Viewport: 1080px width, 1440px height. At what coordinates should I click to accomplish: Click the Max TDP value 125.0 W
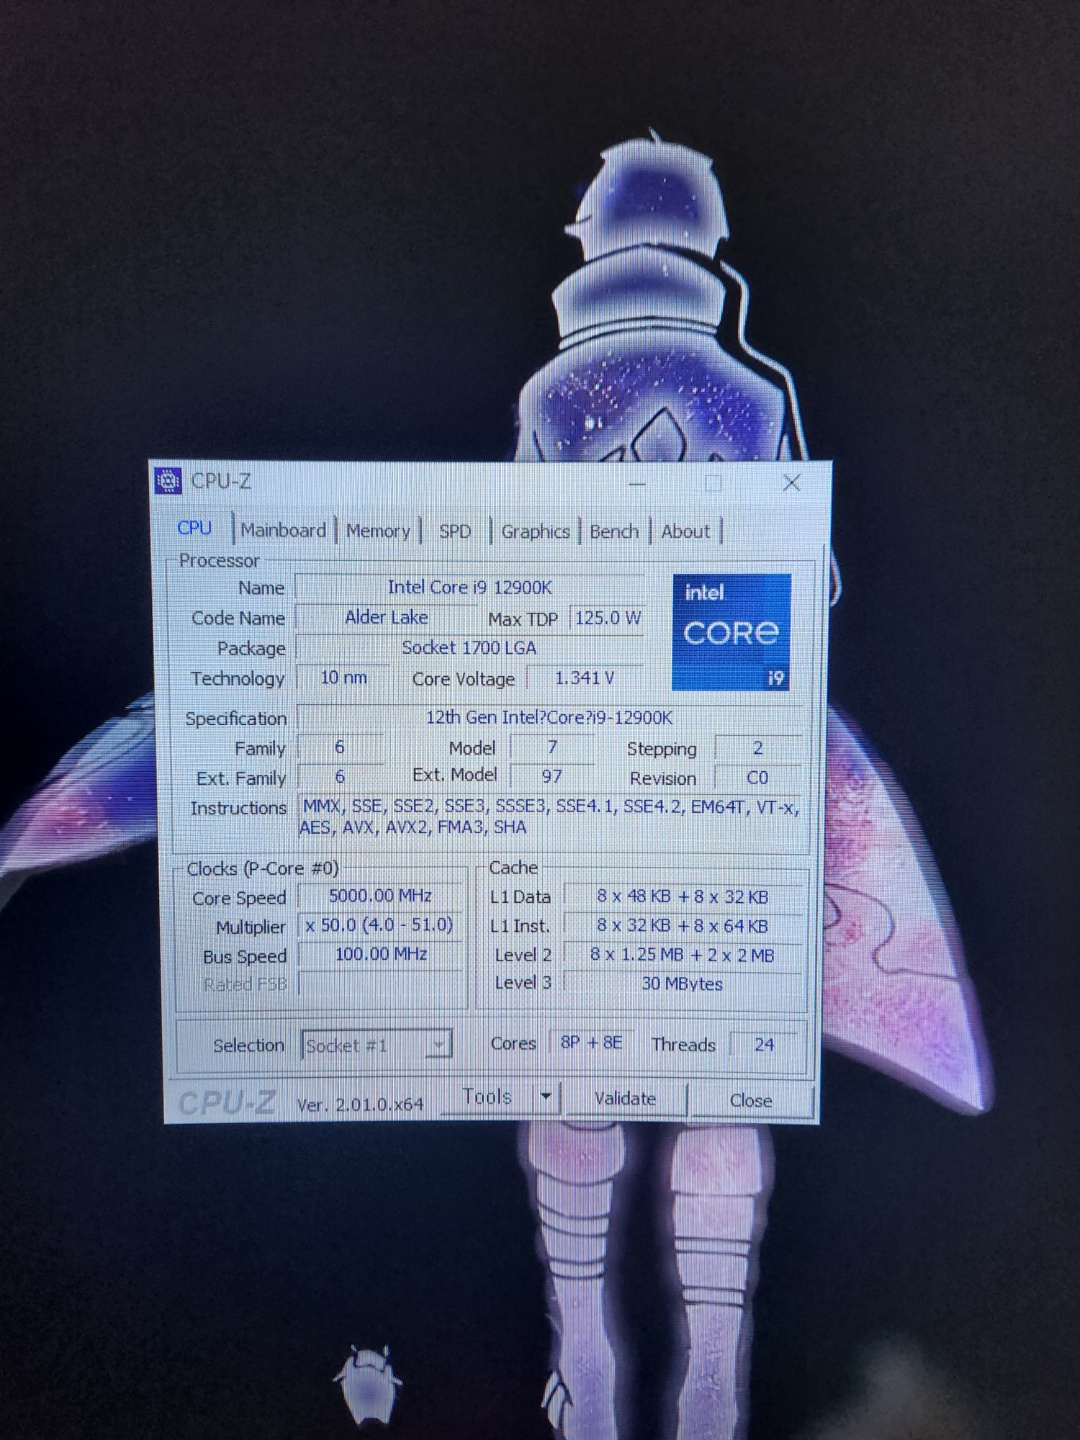[x=607, y=617]
